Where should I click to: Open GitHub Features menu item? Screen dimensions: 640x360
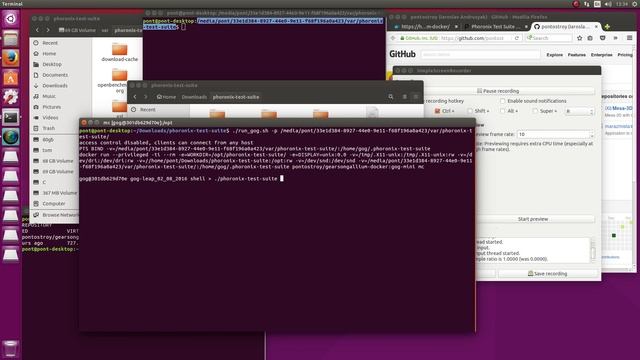pyautogui.click(x=576, y=55)
